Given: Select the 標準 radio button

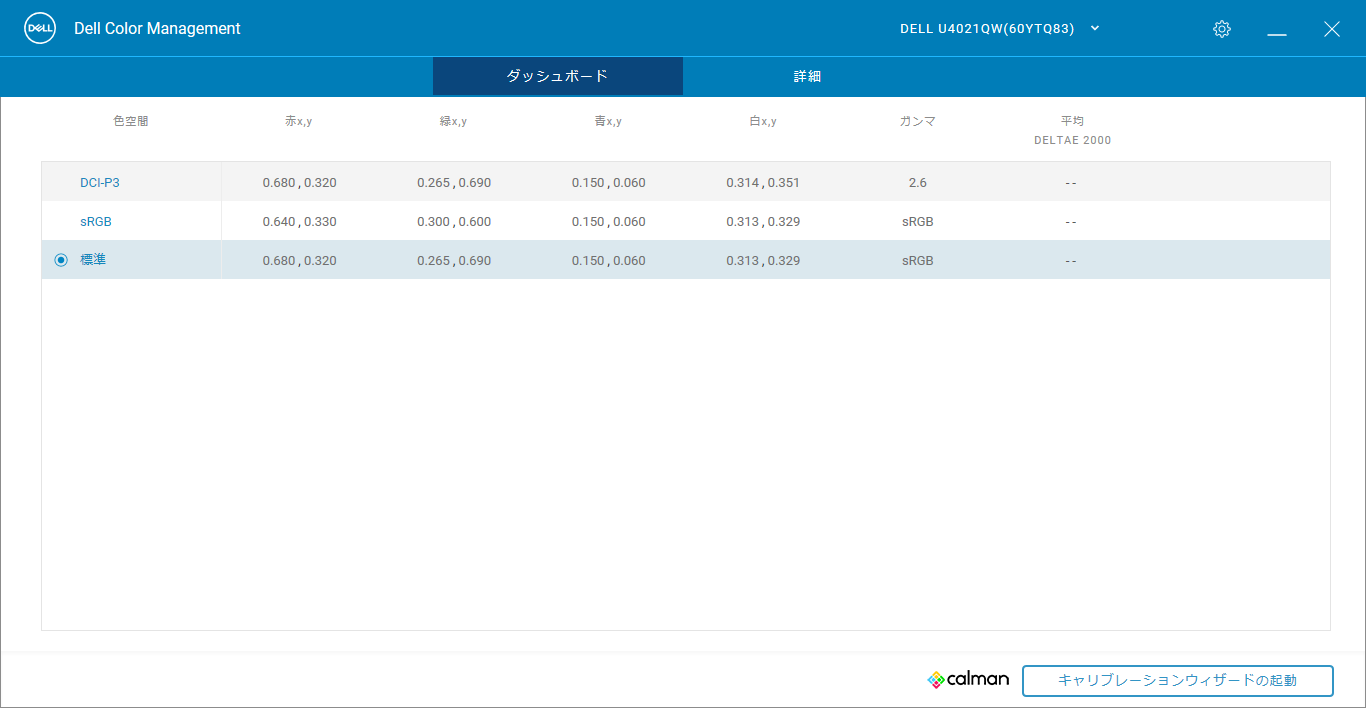Looking at the screenshot, I should (x=61, y=260).
